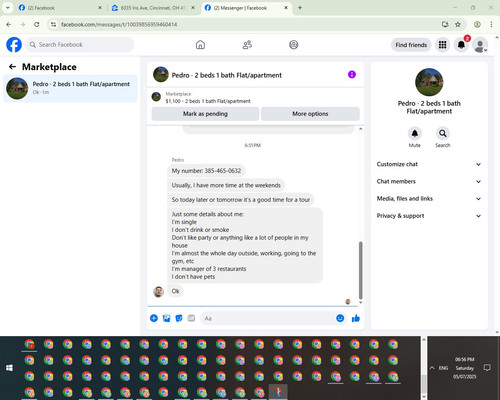Image resolution: width=500 pixels, height=400 pixels.
Task: Go back using the Marketplace back arrow
Action: pyautogui.click(x=12, y=67)
